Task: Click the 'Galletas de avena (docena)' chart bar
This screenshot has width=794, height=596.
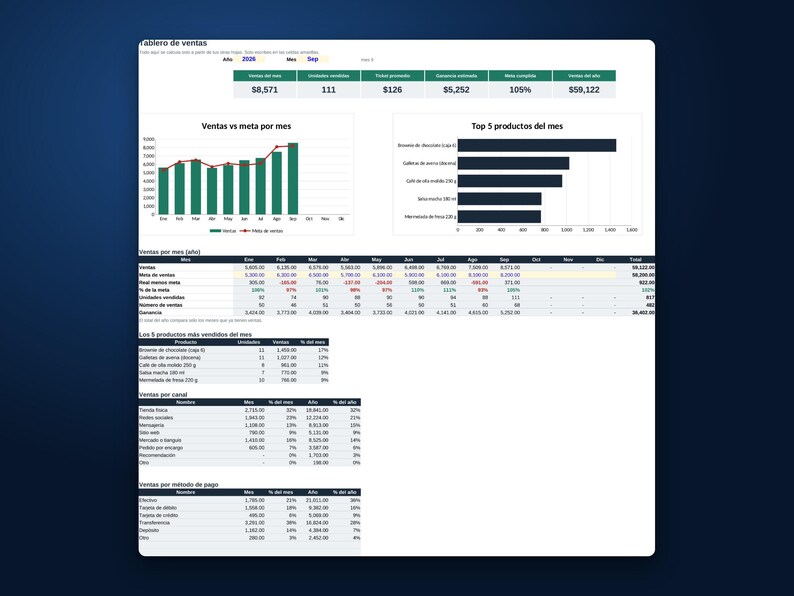Action: point(513,163)
